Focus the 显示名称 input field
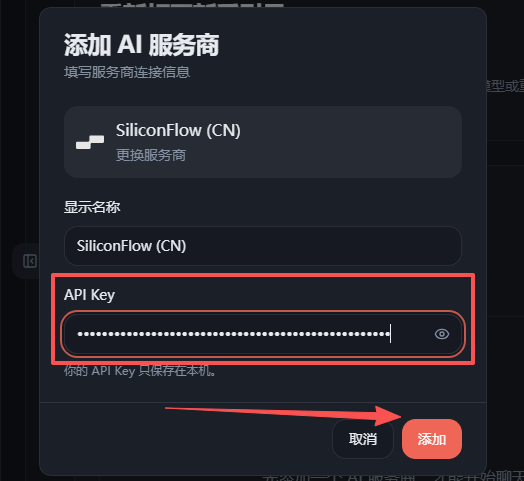This screenshot has width=524, height=481. 263,246
